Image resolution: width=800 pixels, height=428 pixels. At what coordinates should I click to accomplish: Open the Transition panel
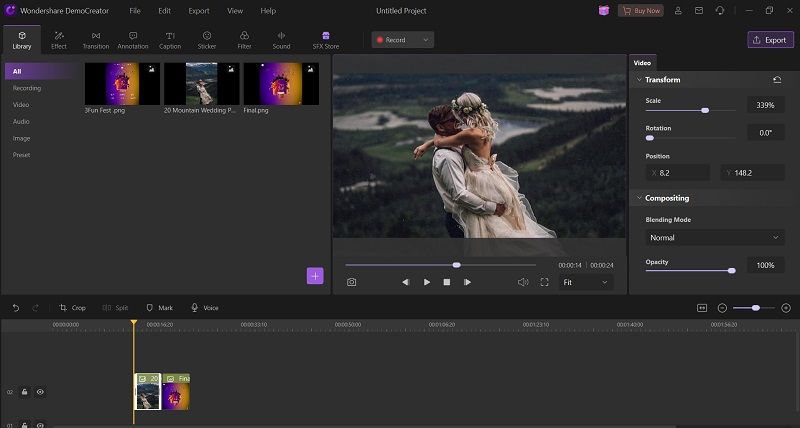(x=96, y=40)
